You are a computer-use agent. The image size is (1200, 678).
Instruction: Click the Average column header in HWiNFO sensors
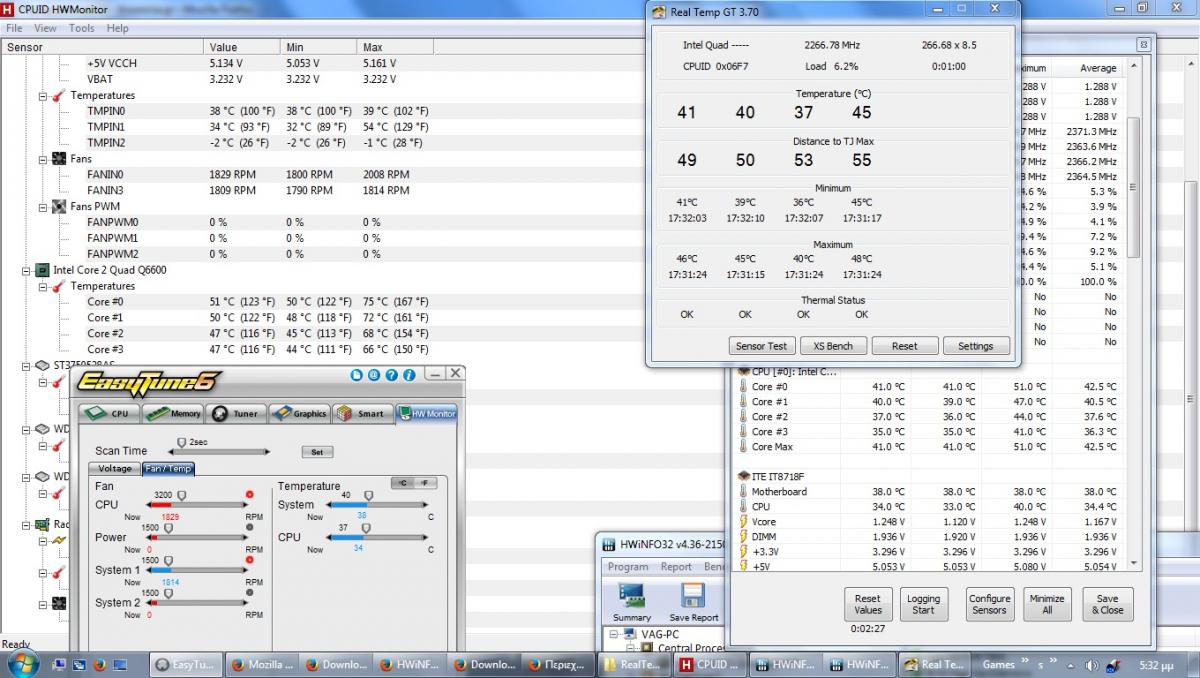(1097, 68)
